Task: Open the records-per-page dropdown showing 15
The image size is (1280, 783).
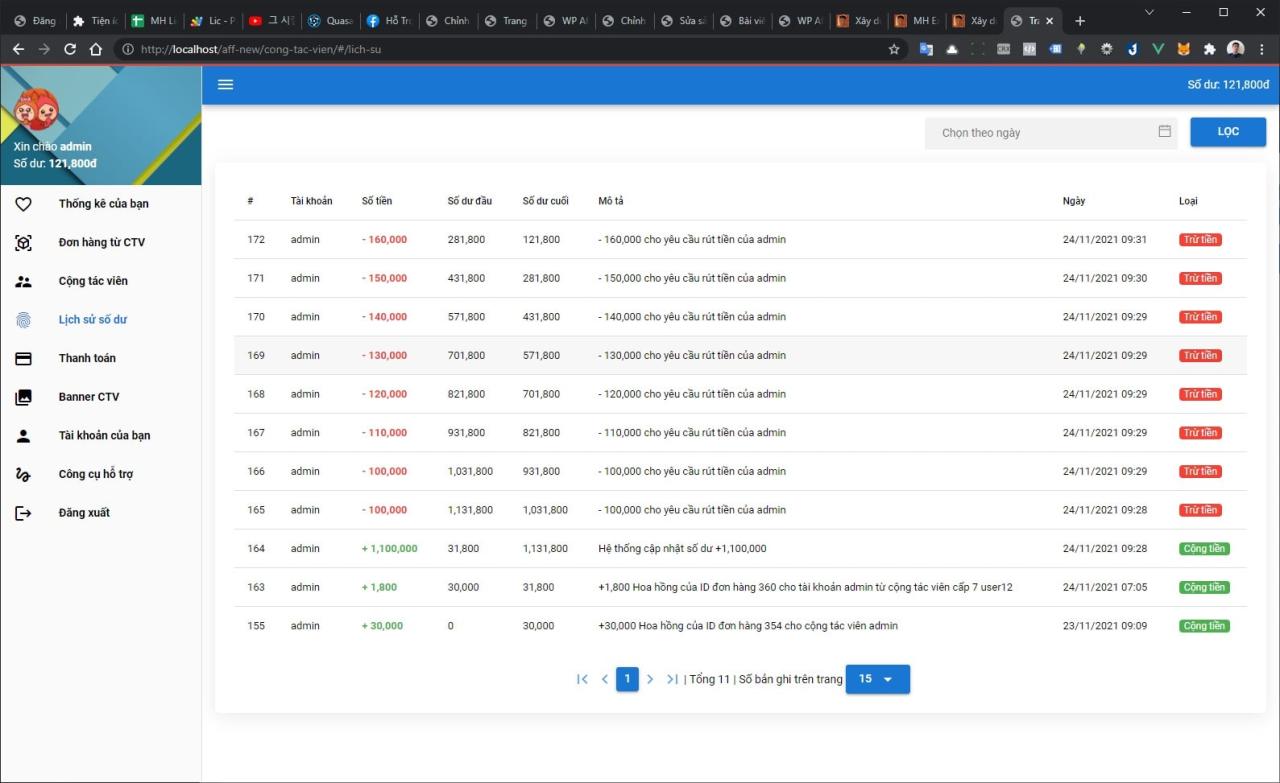Action: [877, 678]
